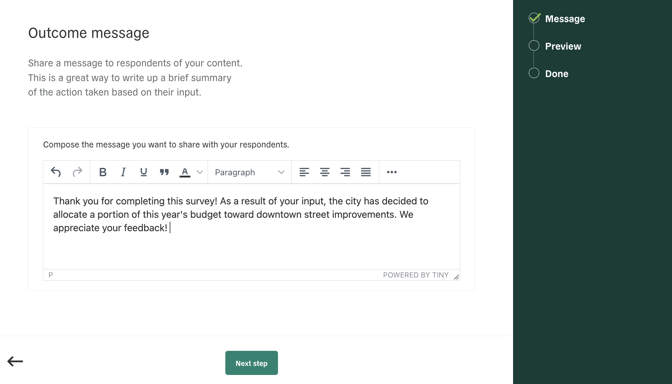
Task: Open the text color picker arrow
Action: click(200, 172)
